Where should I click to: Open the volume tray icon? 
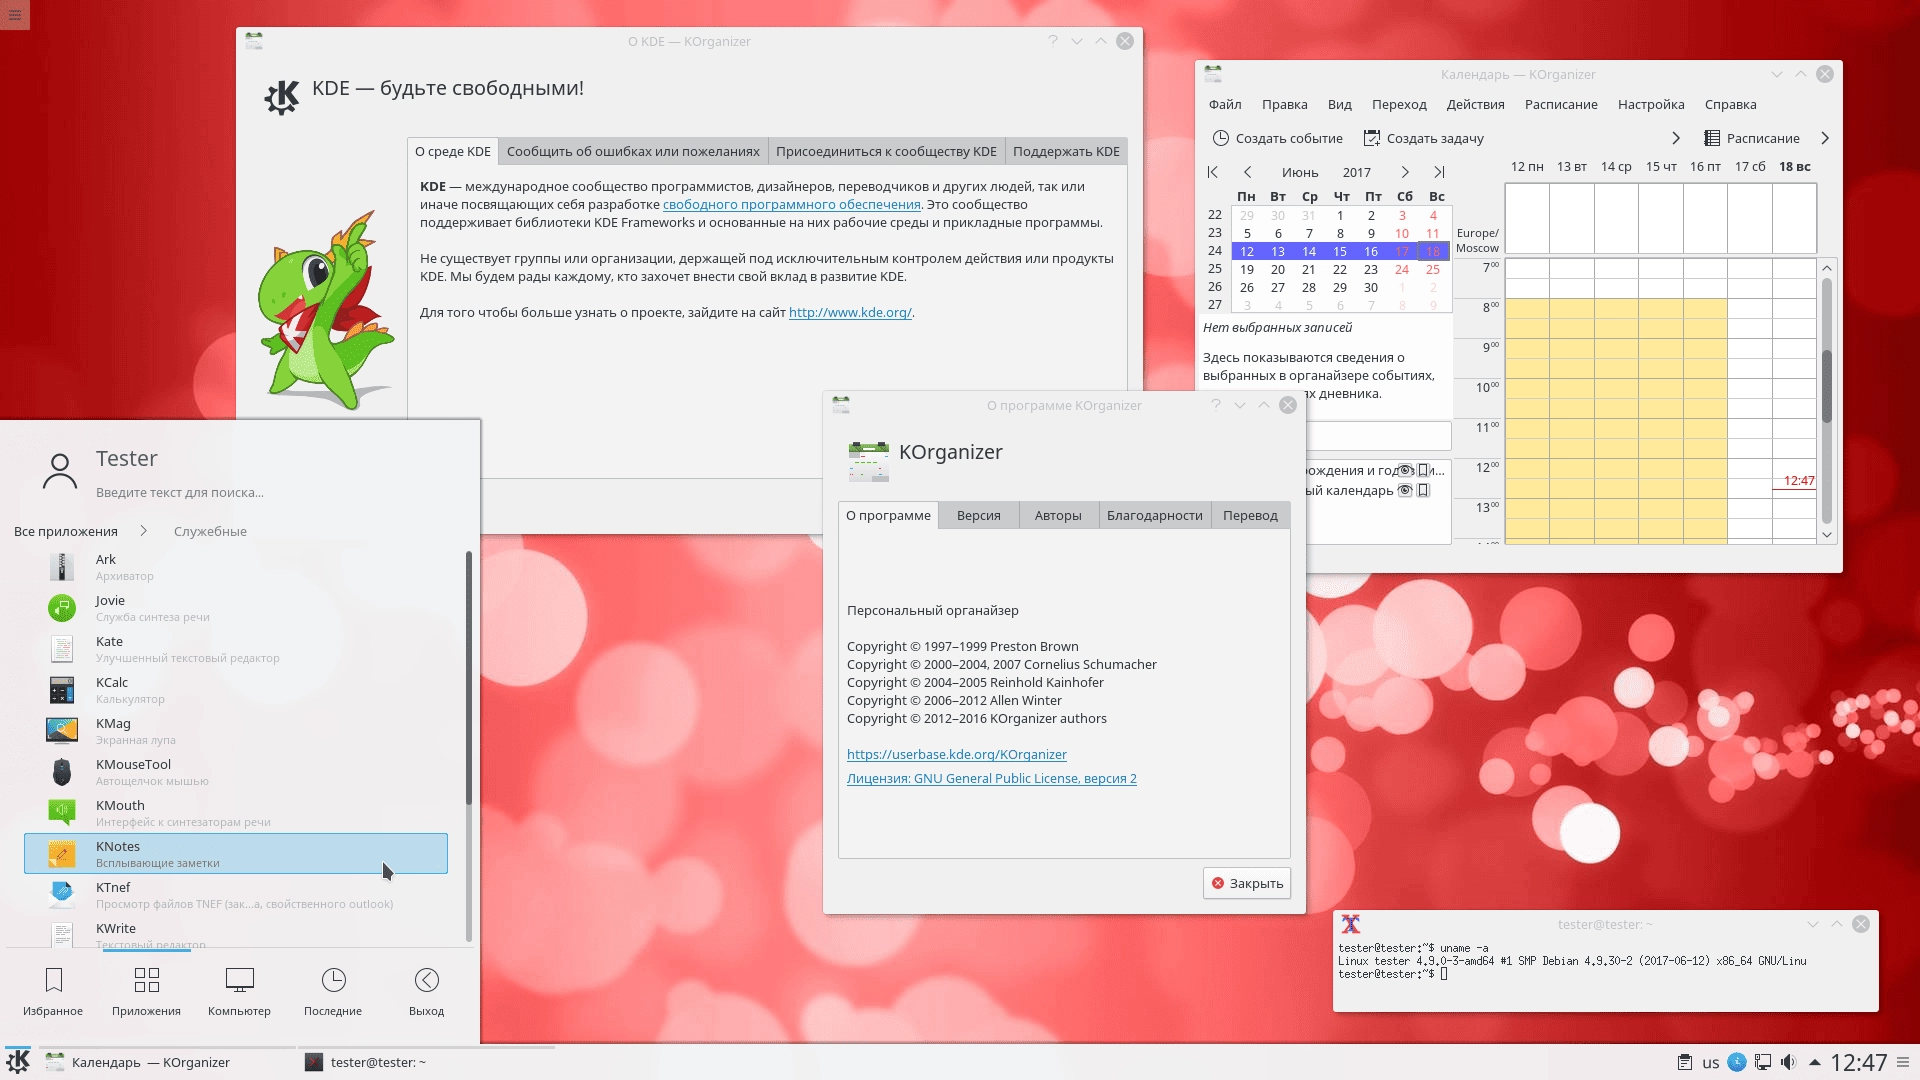point(1789,1062)
